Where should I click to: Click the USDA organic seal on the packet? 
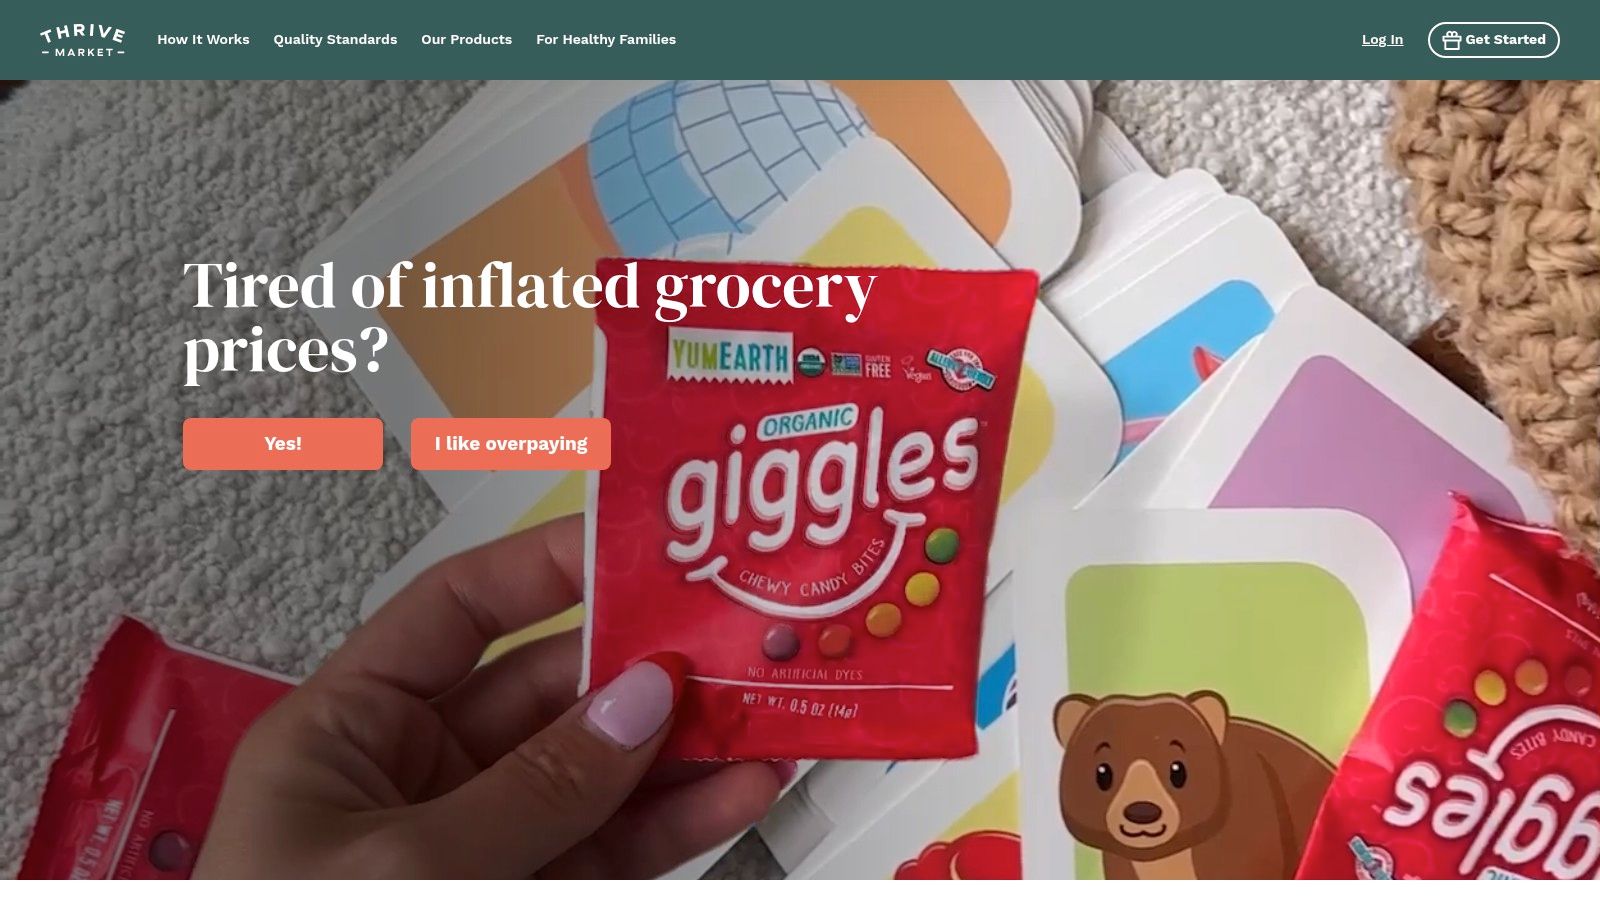pos(811,364)
